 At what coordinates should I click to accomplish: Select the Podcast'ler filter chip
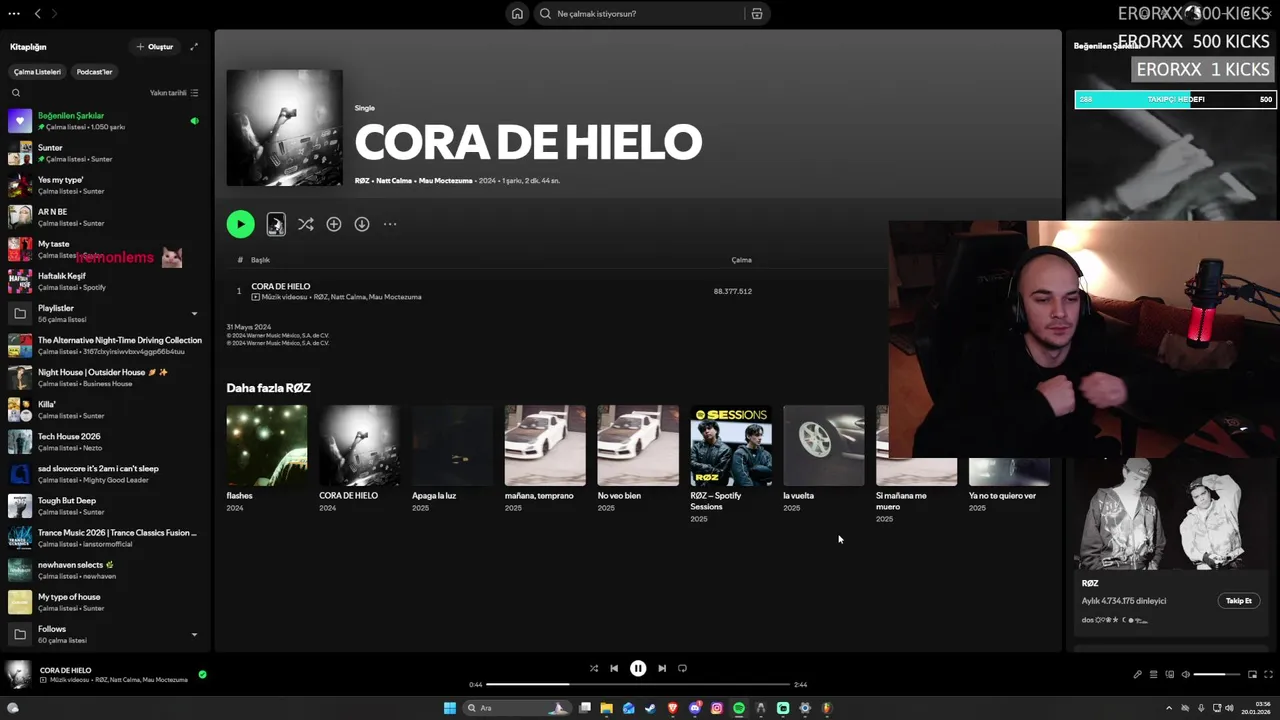[95, 72]
